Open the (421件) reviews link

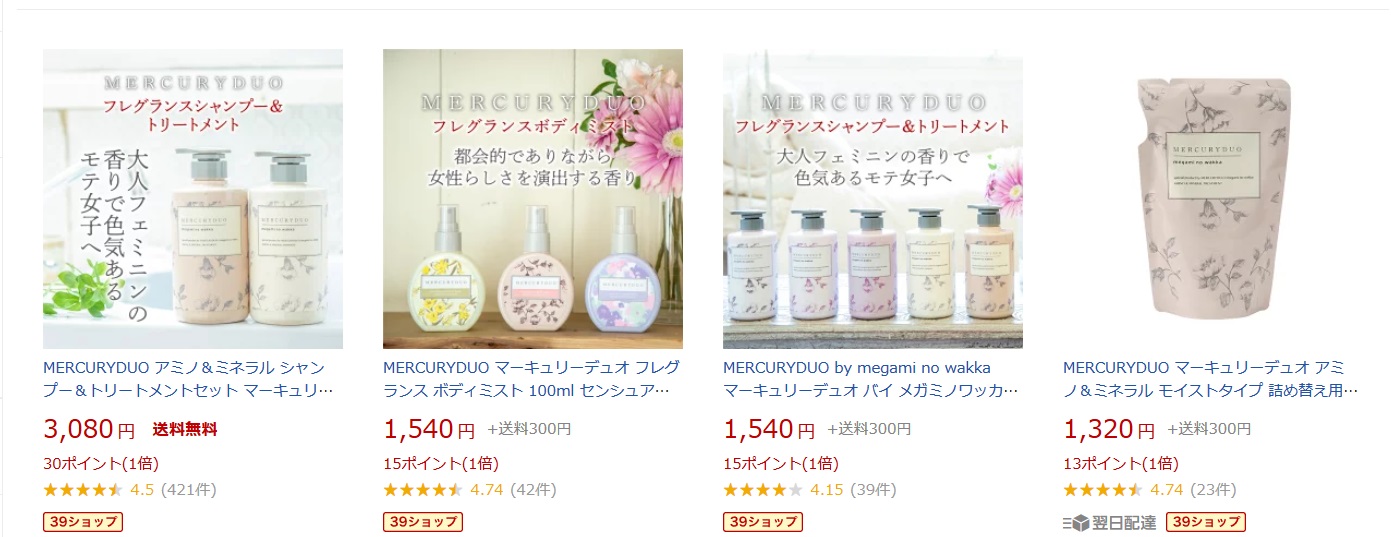(188, 490)
